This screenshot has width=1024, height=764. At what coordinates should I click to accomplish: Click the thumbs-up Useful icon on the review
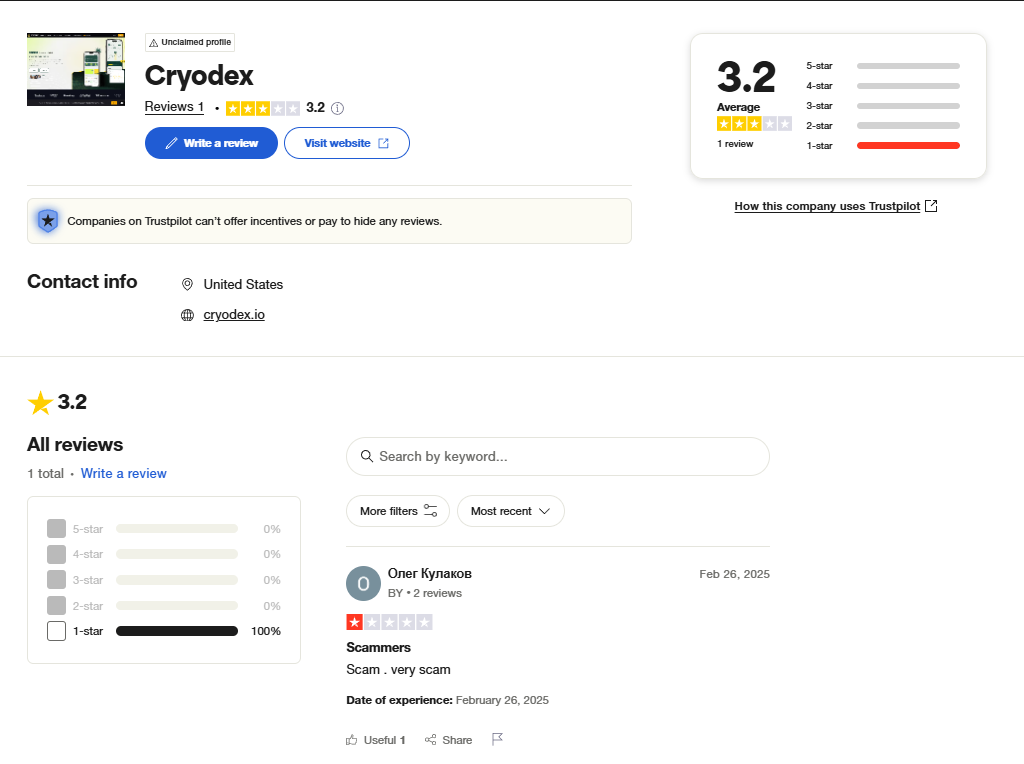click(x=352, y=739)
